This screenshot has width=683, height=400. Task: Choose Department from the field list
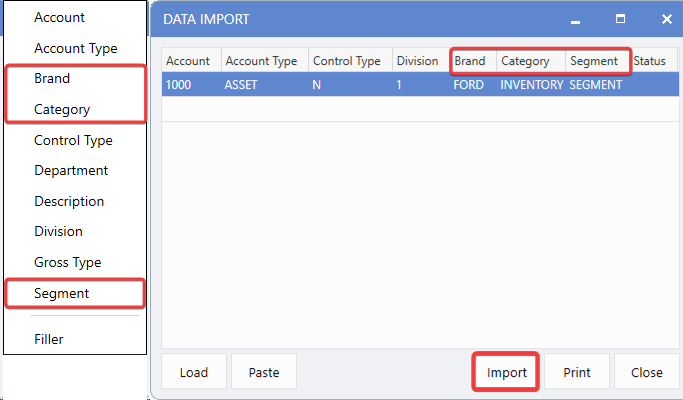click(x=71, y=170)
